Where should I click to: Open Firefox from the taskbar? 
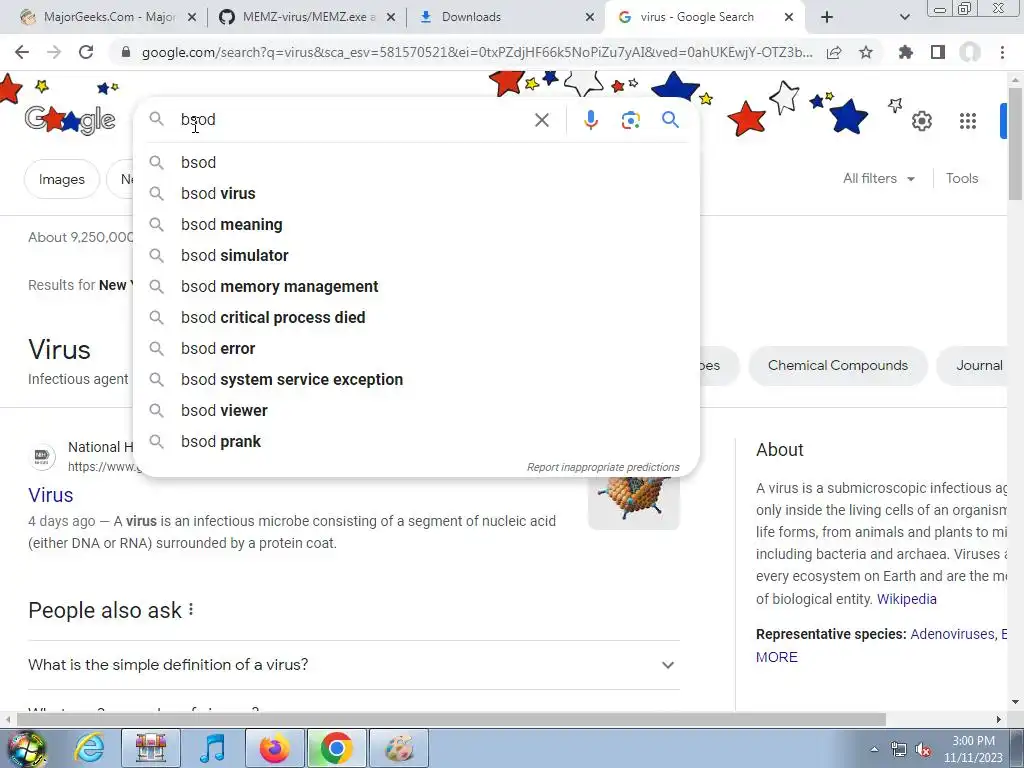coord(275,748)
